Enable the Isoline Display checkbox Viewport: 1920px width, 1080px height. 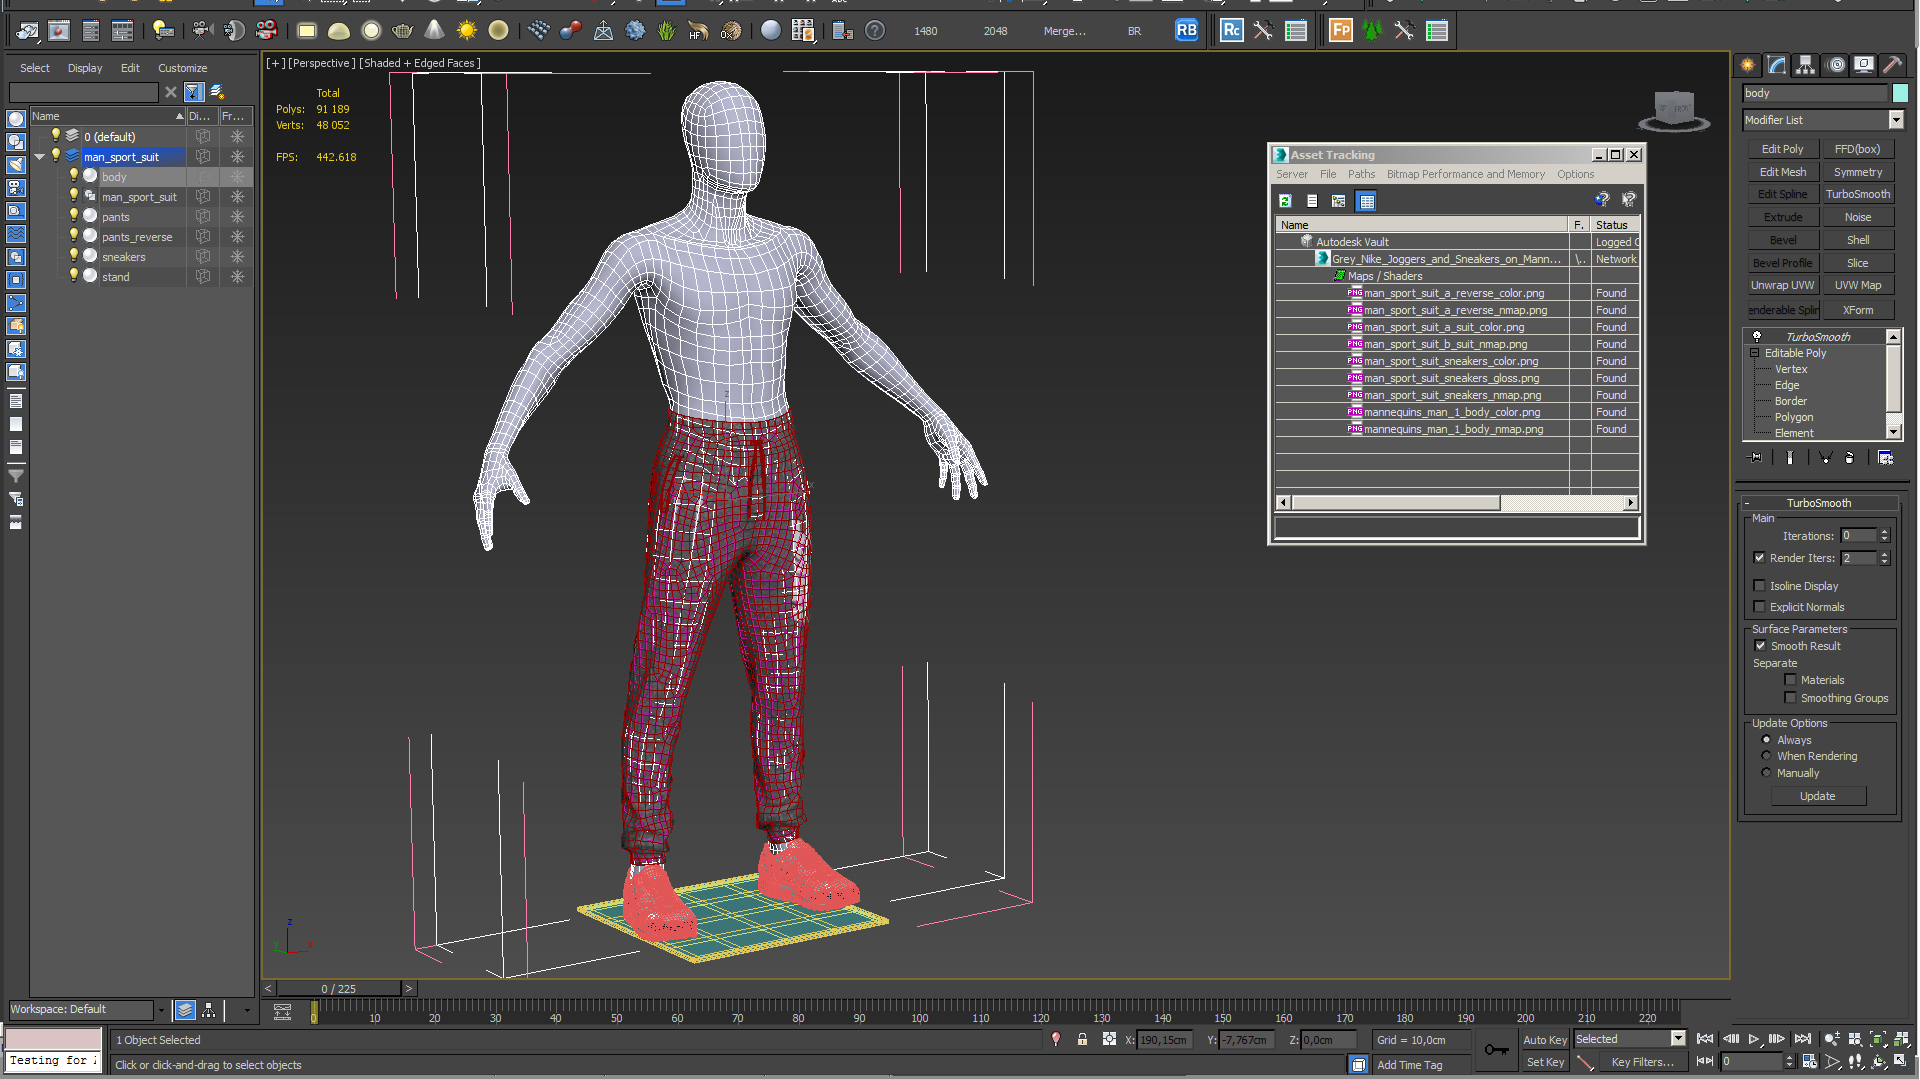coord(1759,586)
